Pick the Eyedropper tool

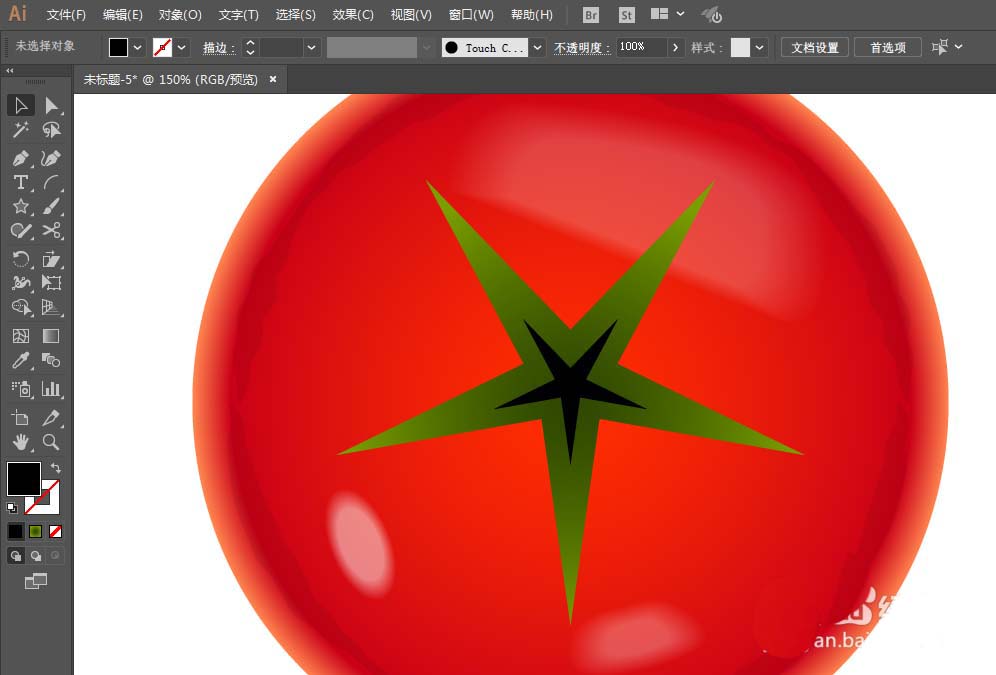[x=20, y=360]
